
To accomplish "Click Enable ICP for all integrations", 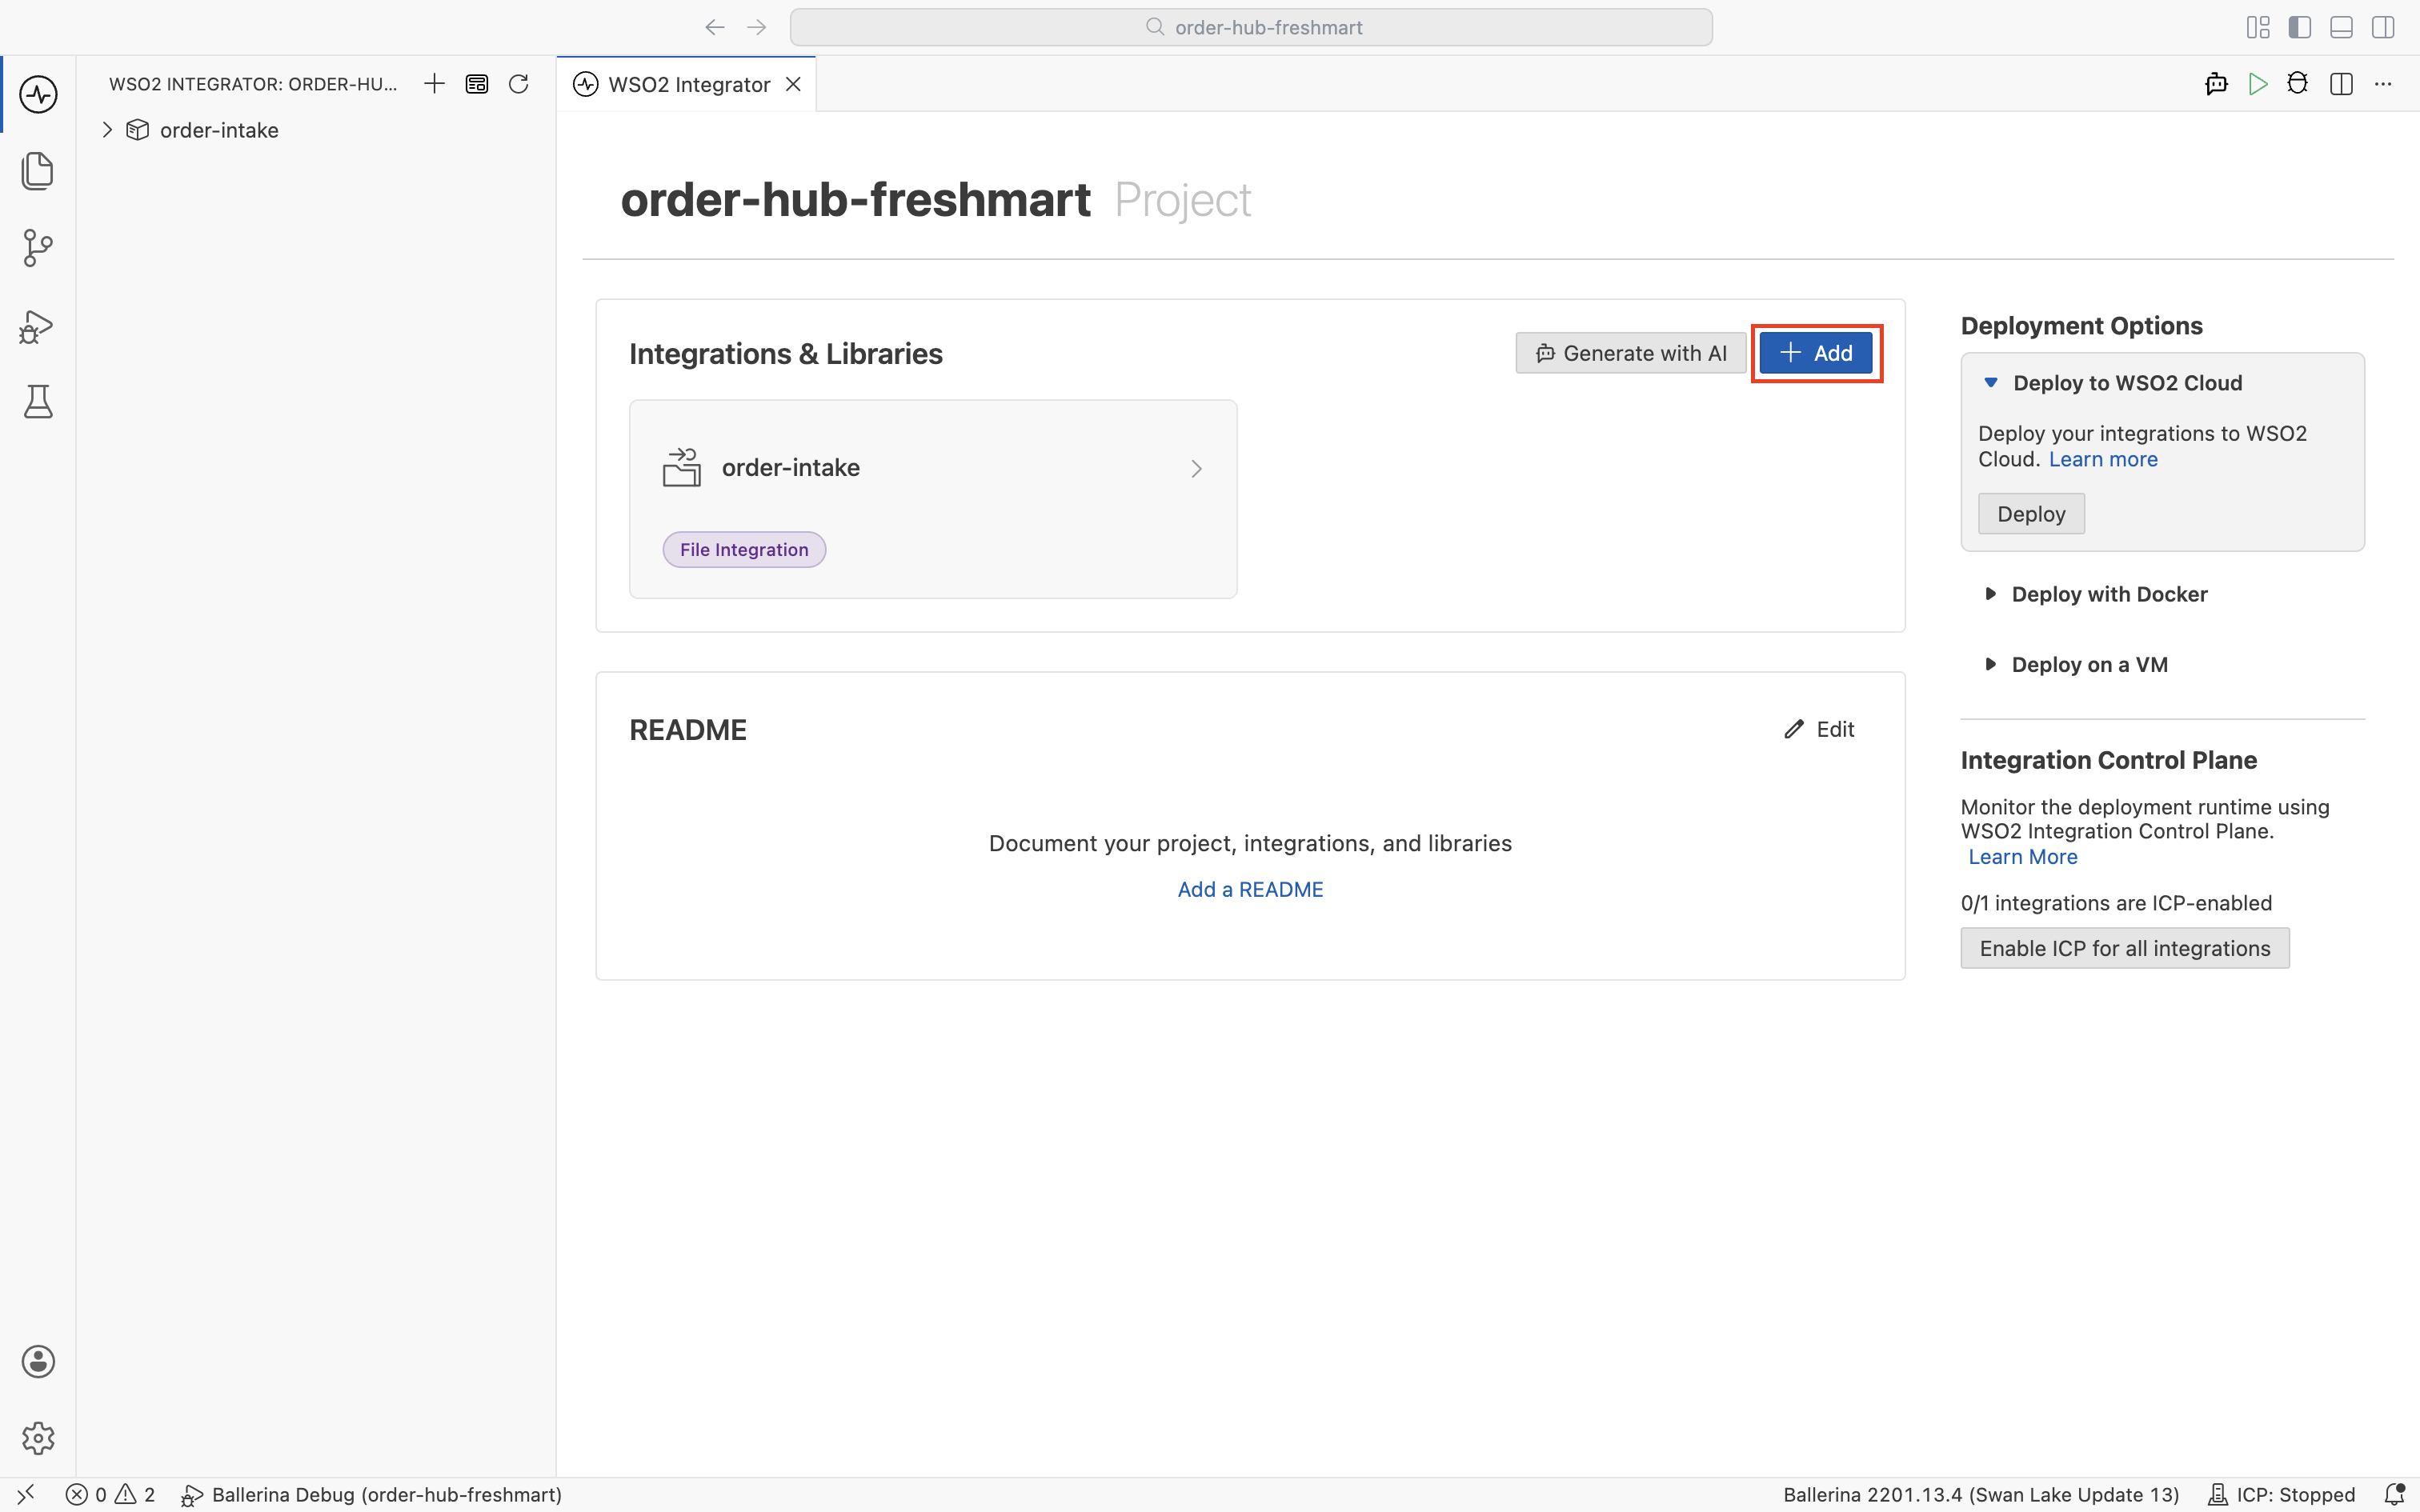I will click(x=2124, y=948).
